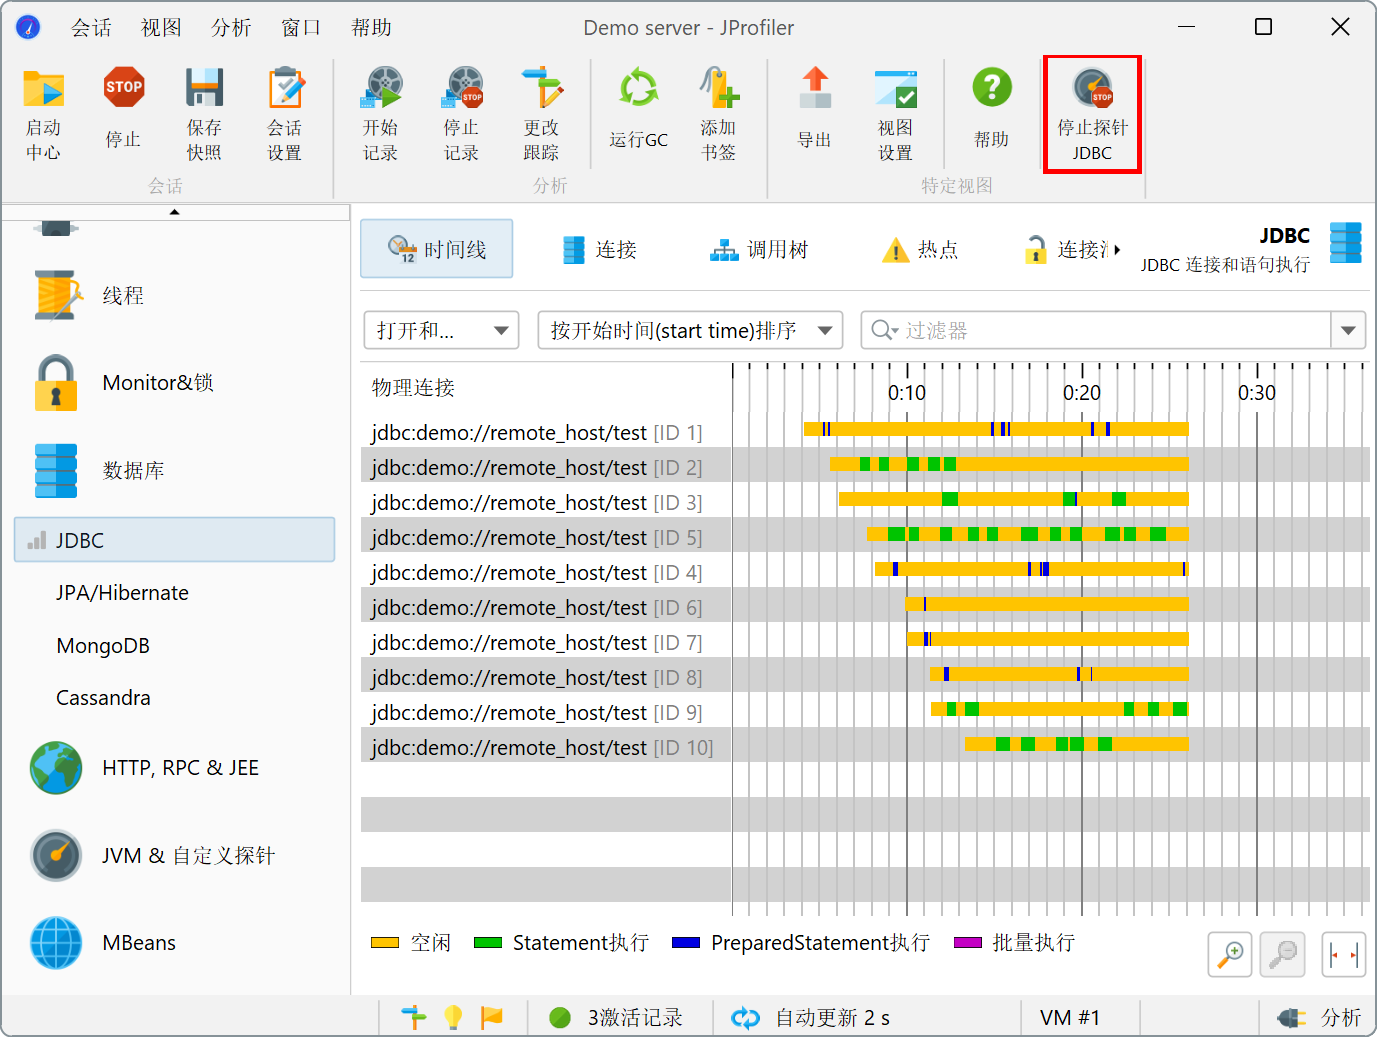Screen dimensions: 1377x1037
Task: Open the 帮助 menu in menu bar
Action: [x=371, y=28]
